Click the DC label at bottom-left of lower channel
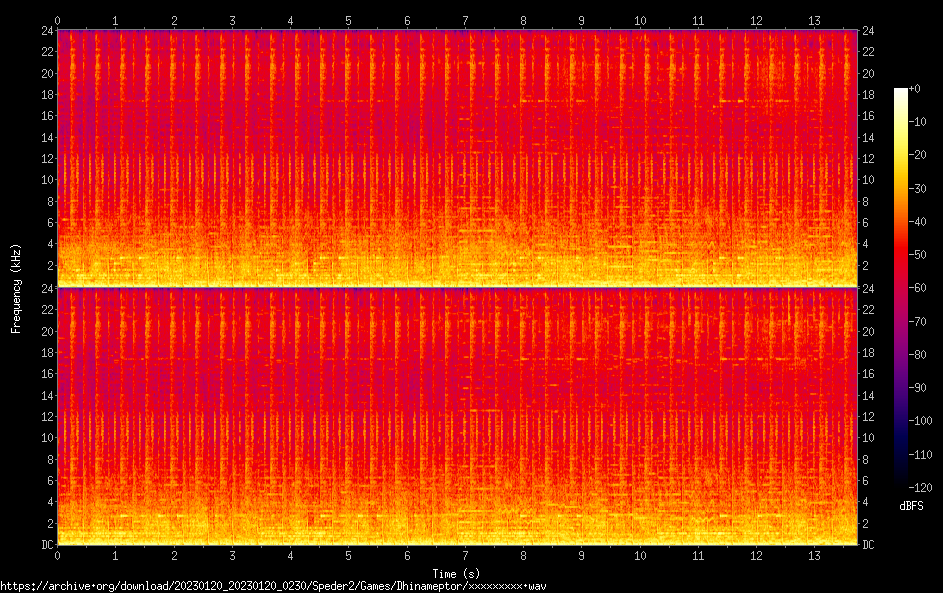Image resolution: width=943 pixels, height=593 pixels. pos(45,545)
